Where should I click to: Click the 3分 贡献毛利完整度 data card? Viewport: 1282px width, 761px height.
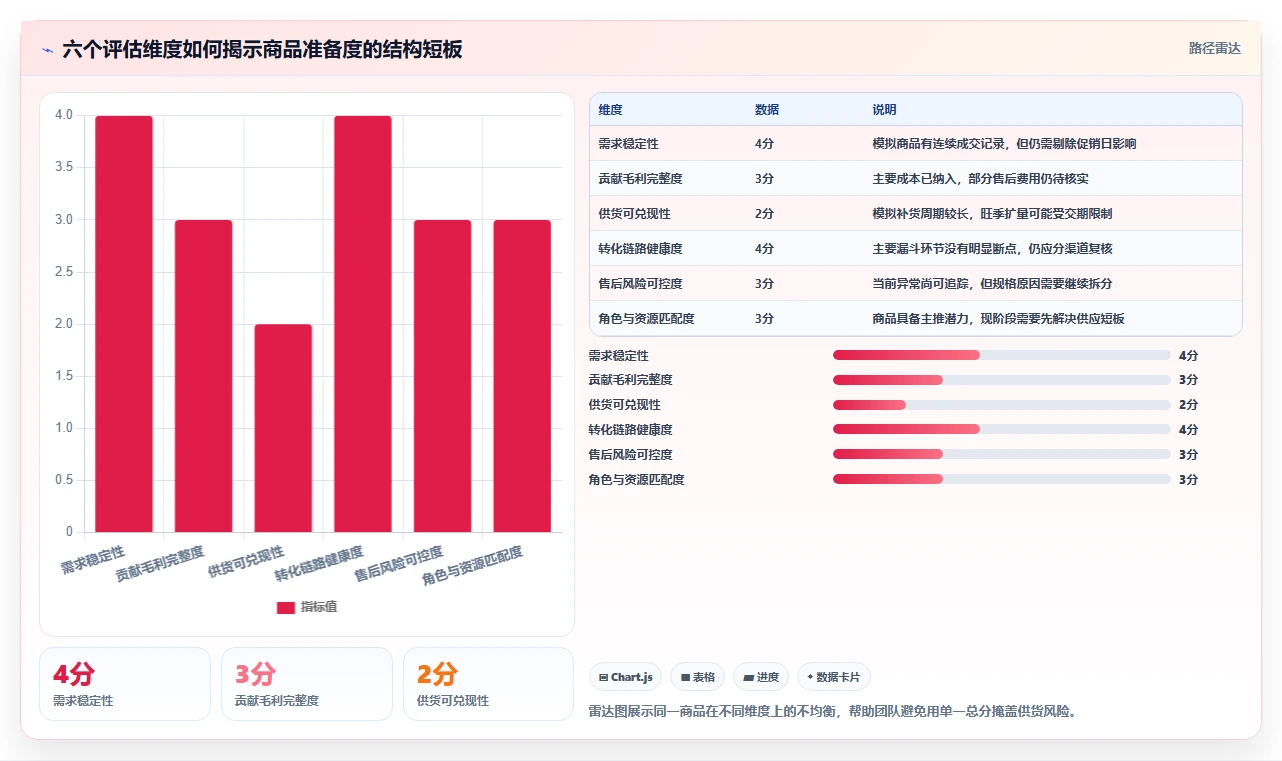point(307,684)
